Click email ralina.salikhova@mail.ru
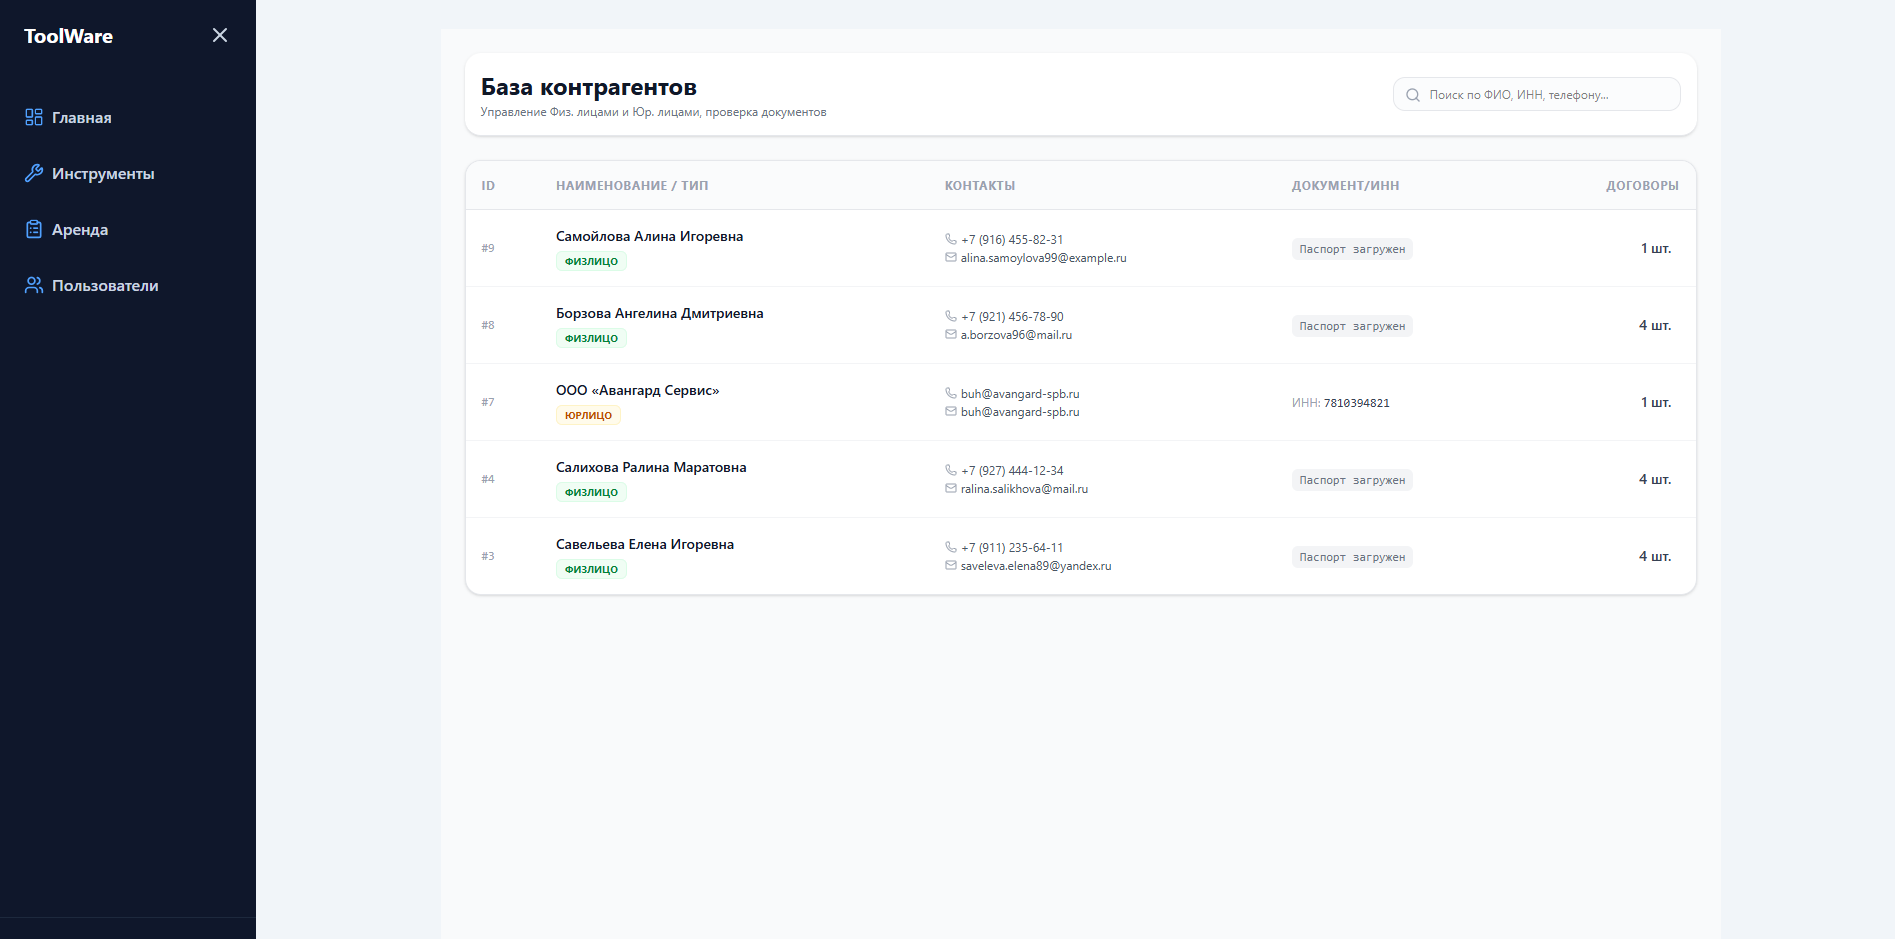The image size is (1895, 939). pos(1024,489)
